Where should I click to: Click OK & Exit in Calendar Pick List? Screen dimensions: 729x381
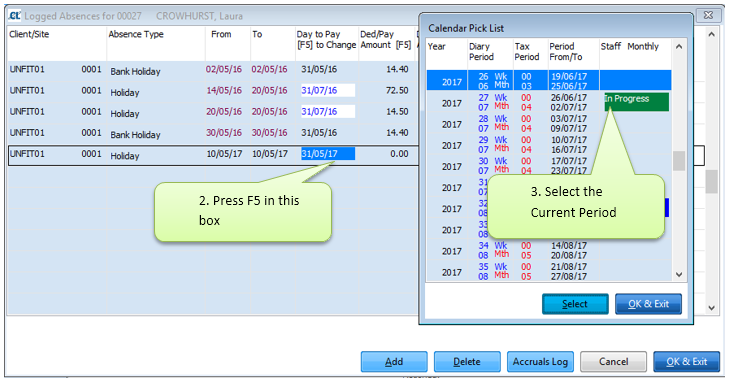click(649, 304)
